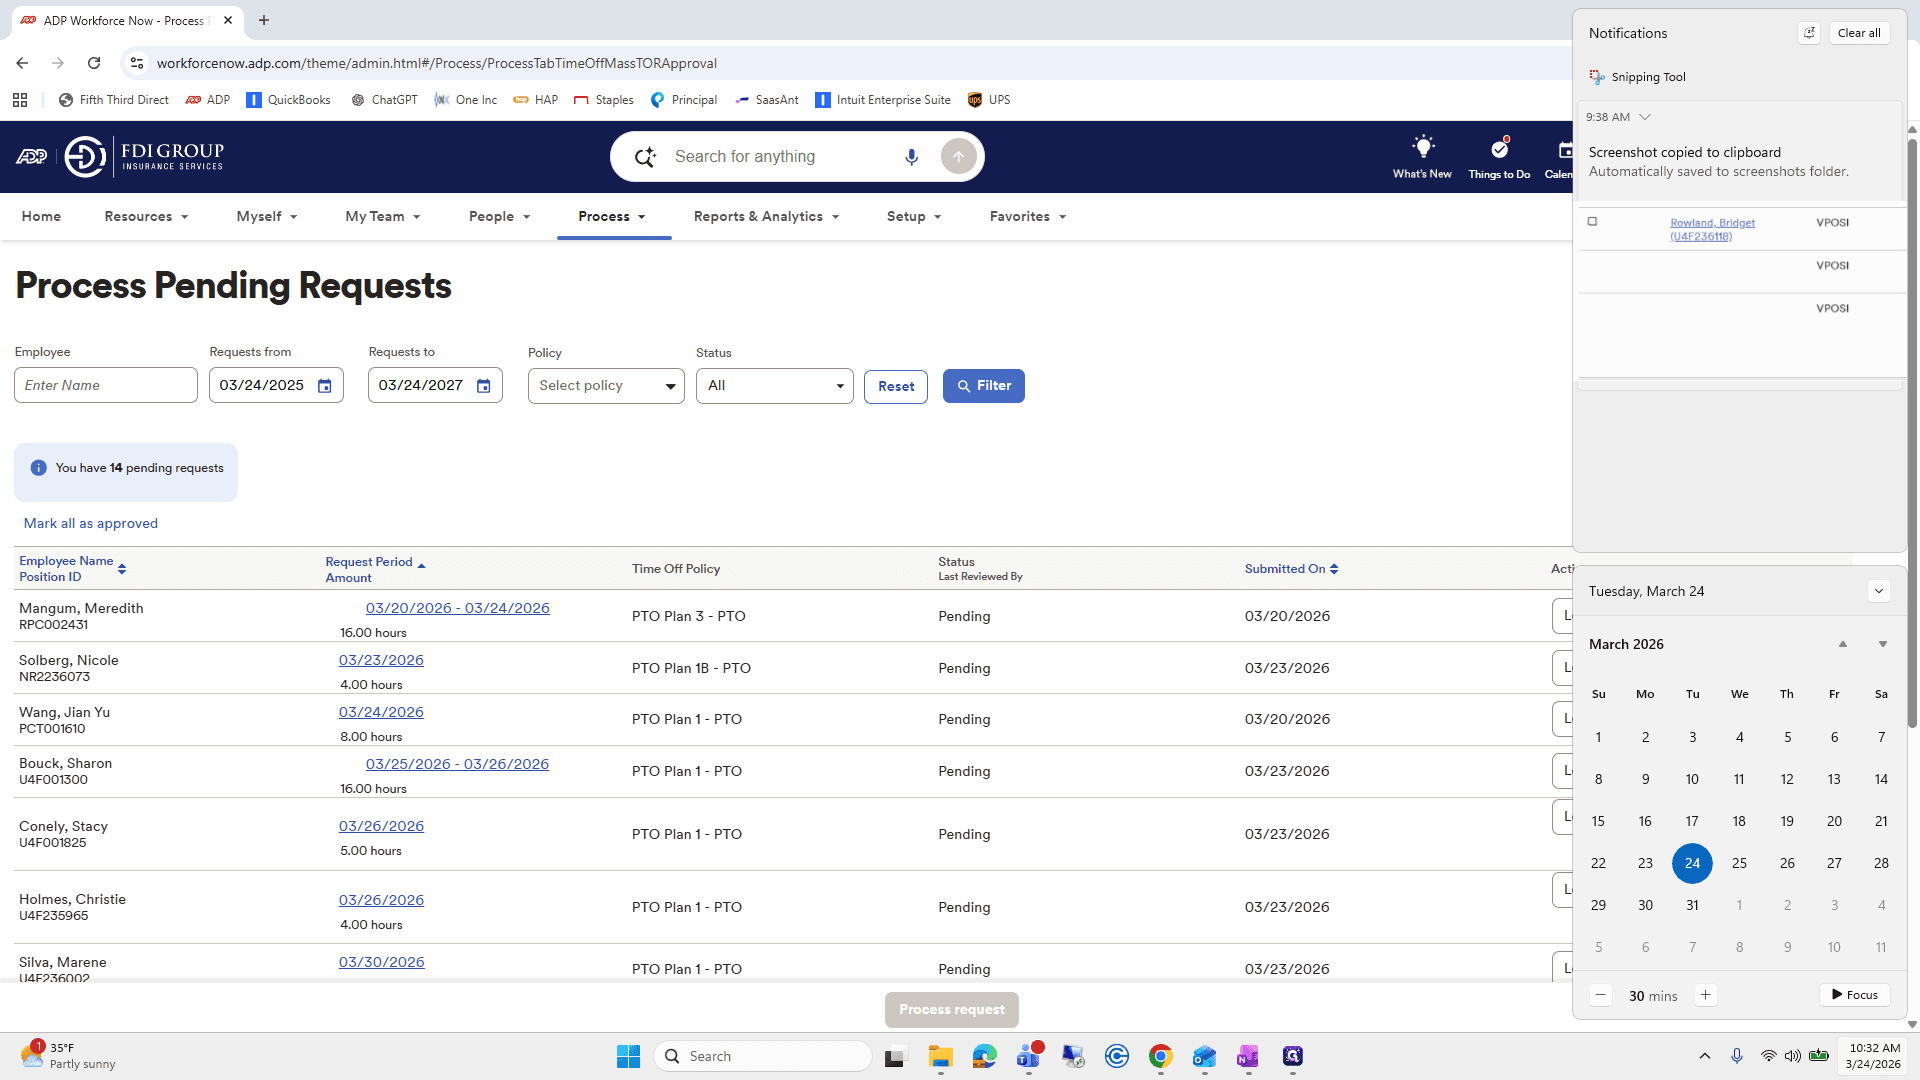1920x1080 pixels.
Task: Click Mark all as approved link
Action: (91, 523)
